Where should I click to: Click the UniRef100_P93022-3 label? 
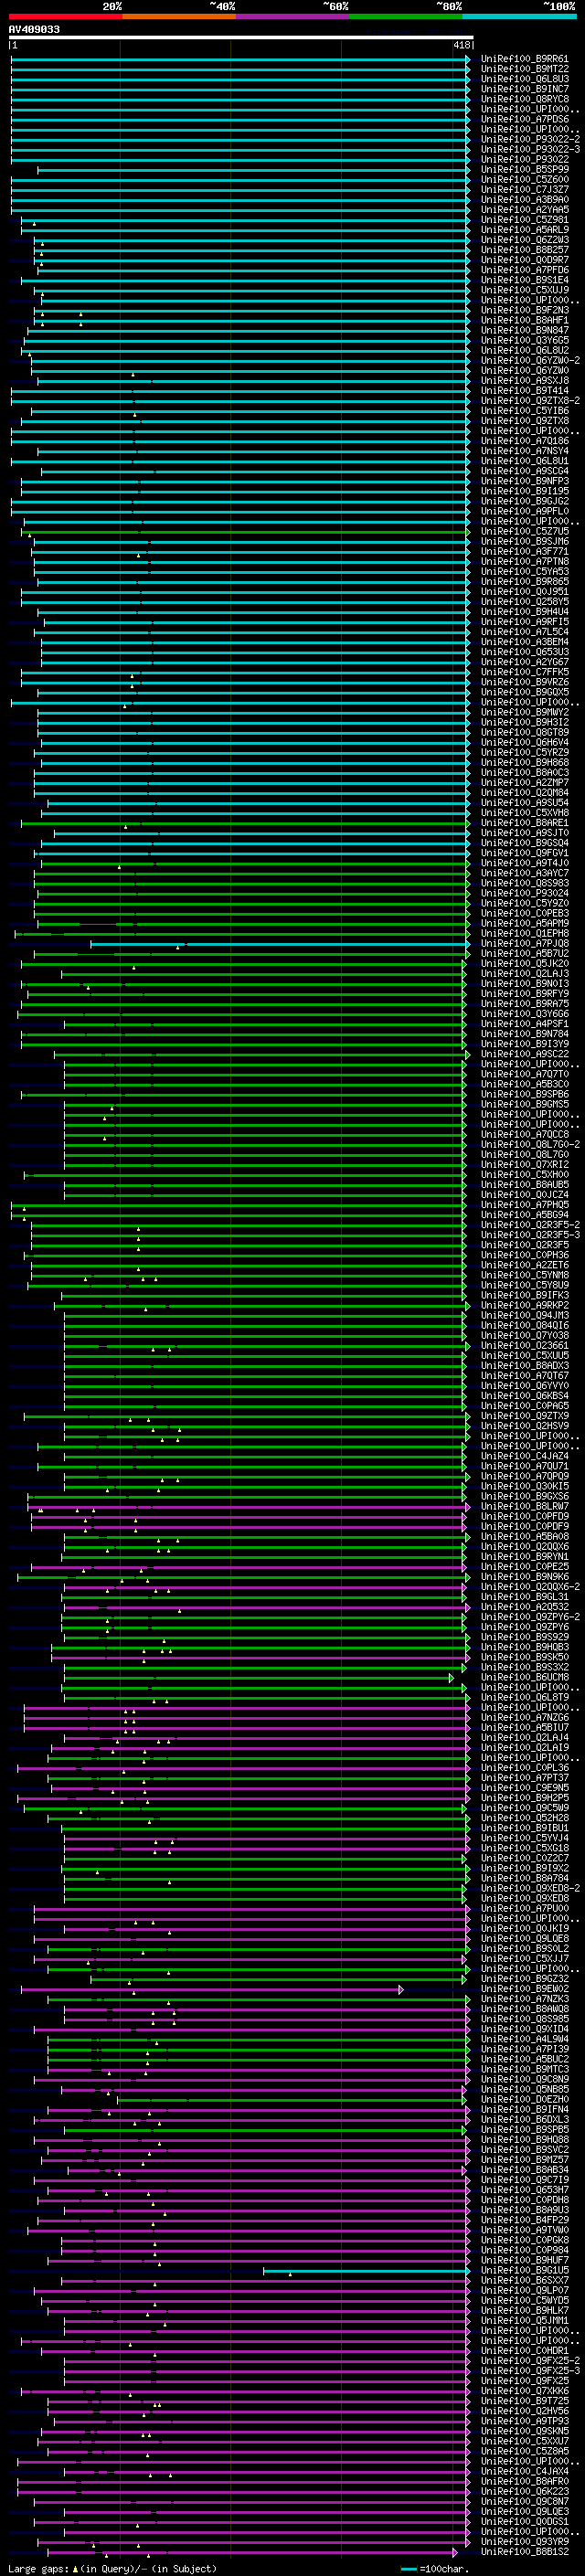point(530,149)
